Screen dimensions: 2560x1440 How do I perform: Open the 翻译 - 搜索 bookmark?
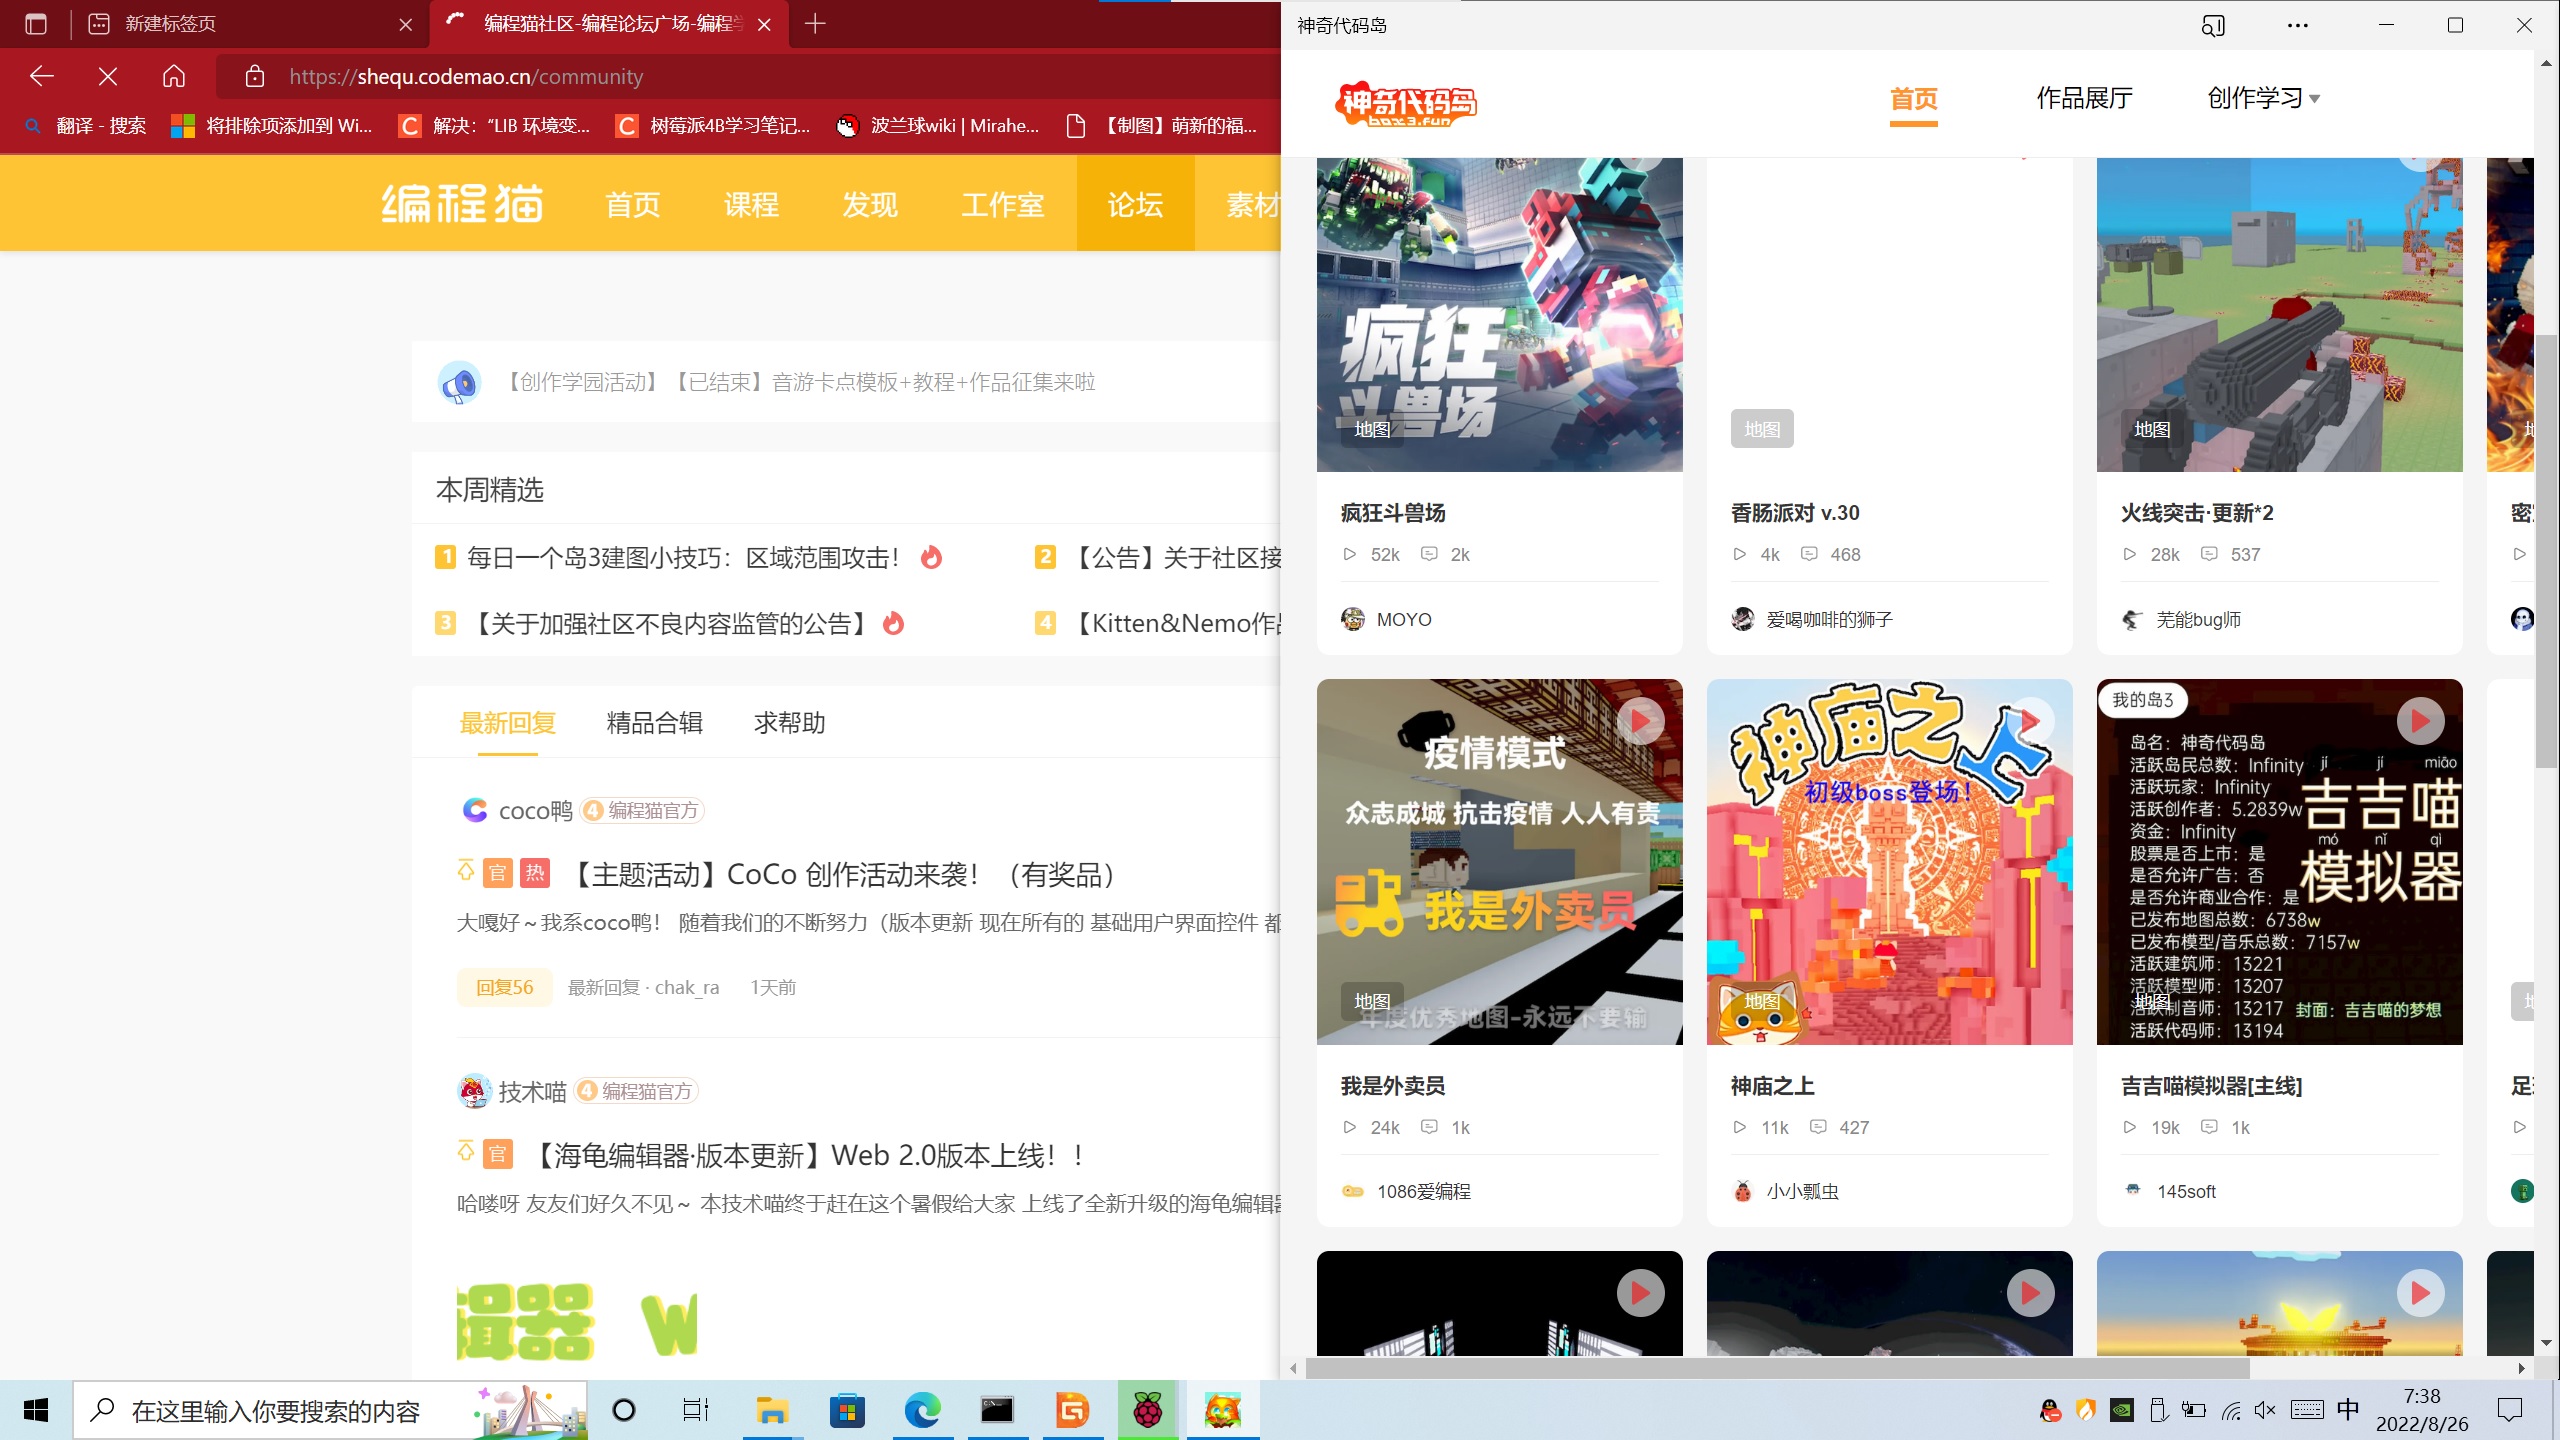86,126
